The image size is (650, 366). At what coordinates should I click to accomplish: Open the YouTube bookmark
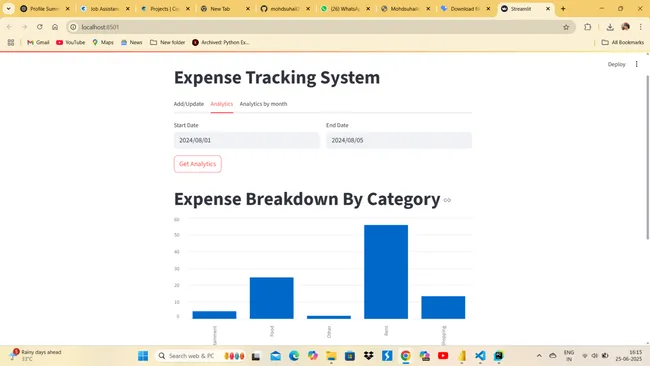(70, 42)
